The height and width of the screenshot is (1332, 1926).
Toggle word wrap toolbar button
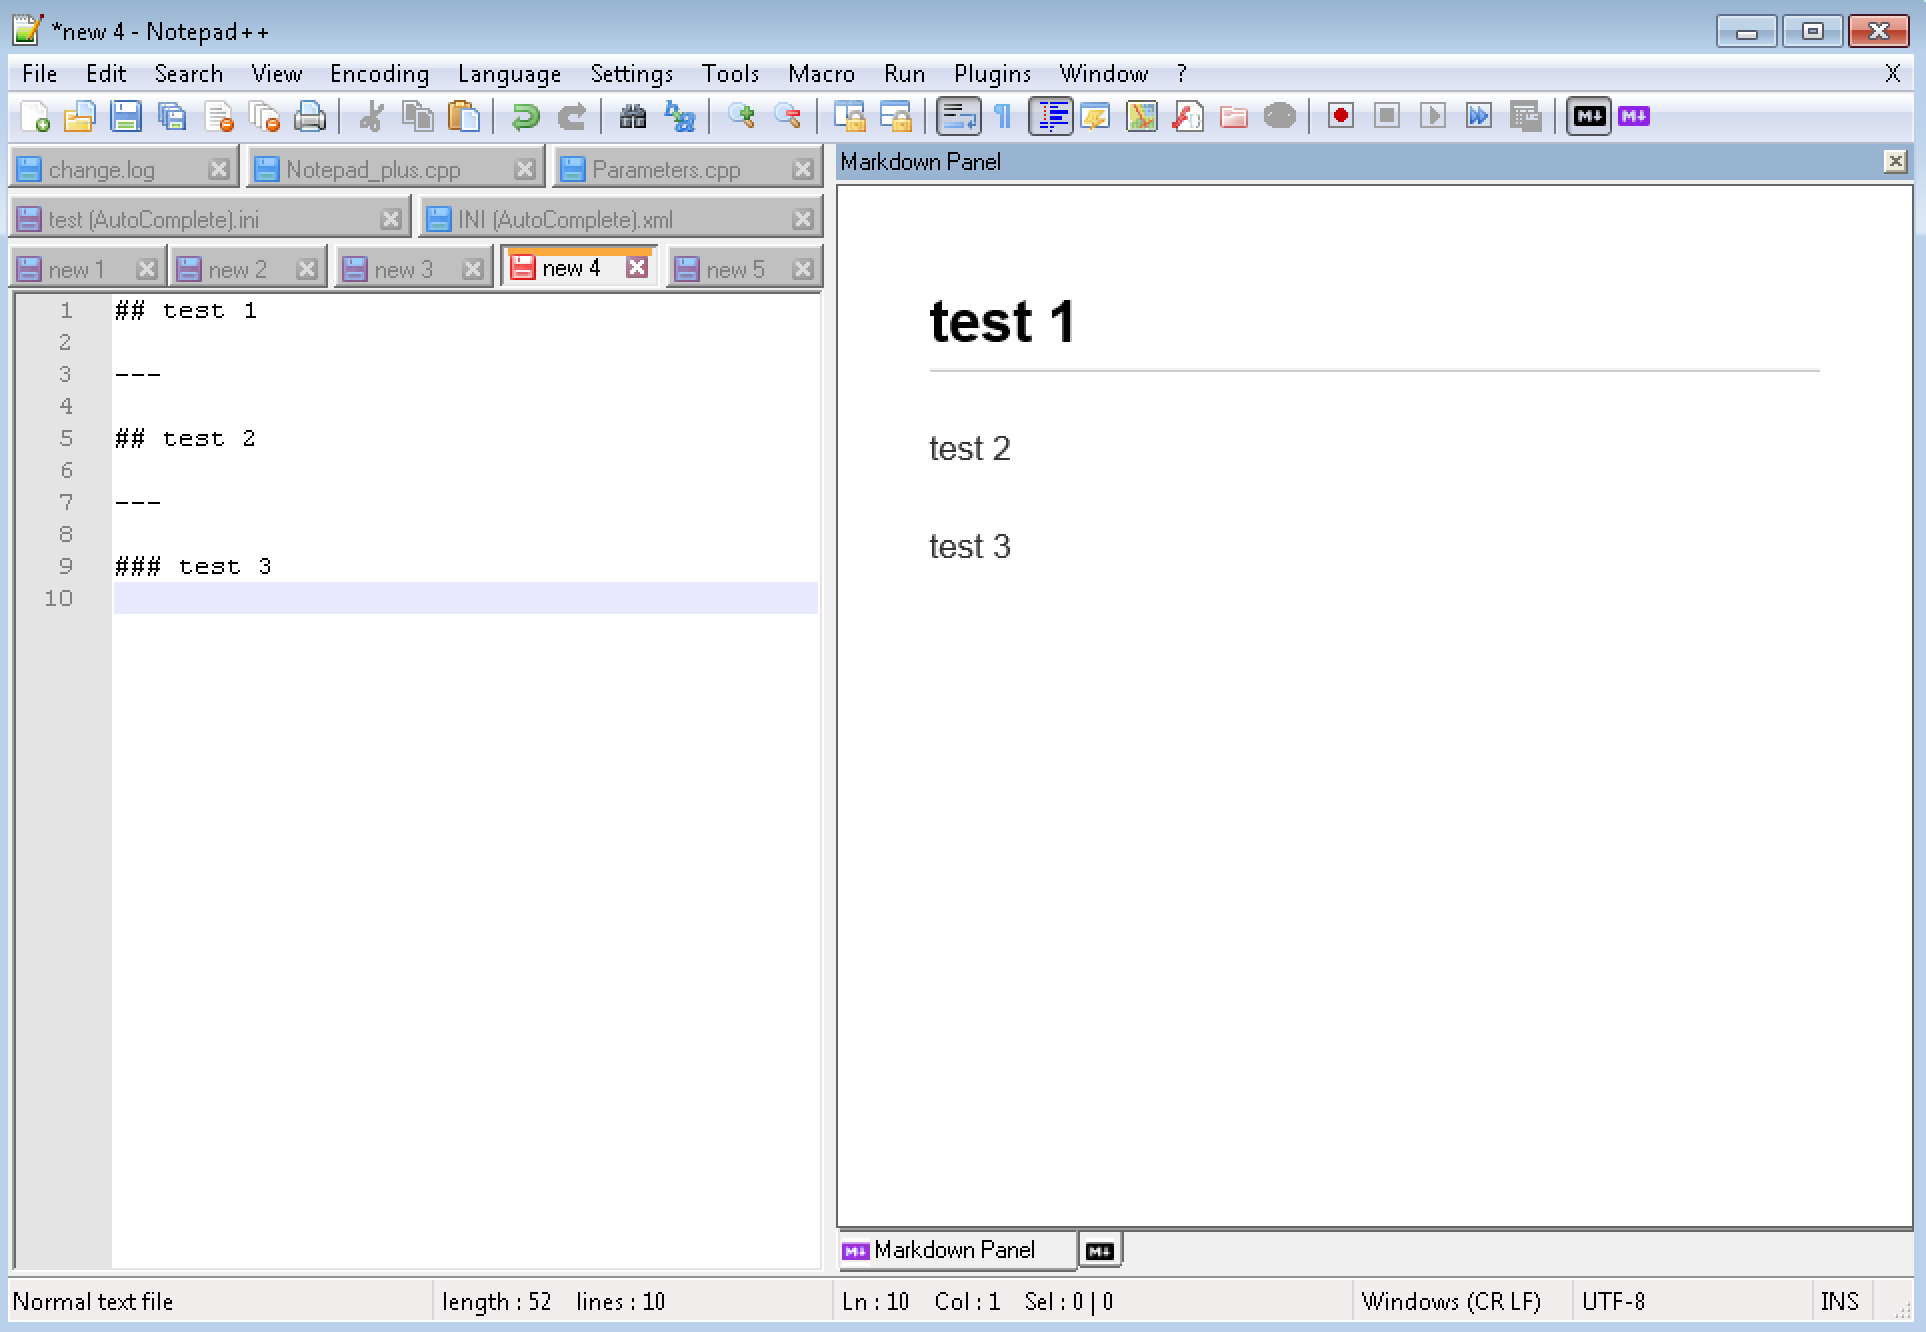click(958, 117)
